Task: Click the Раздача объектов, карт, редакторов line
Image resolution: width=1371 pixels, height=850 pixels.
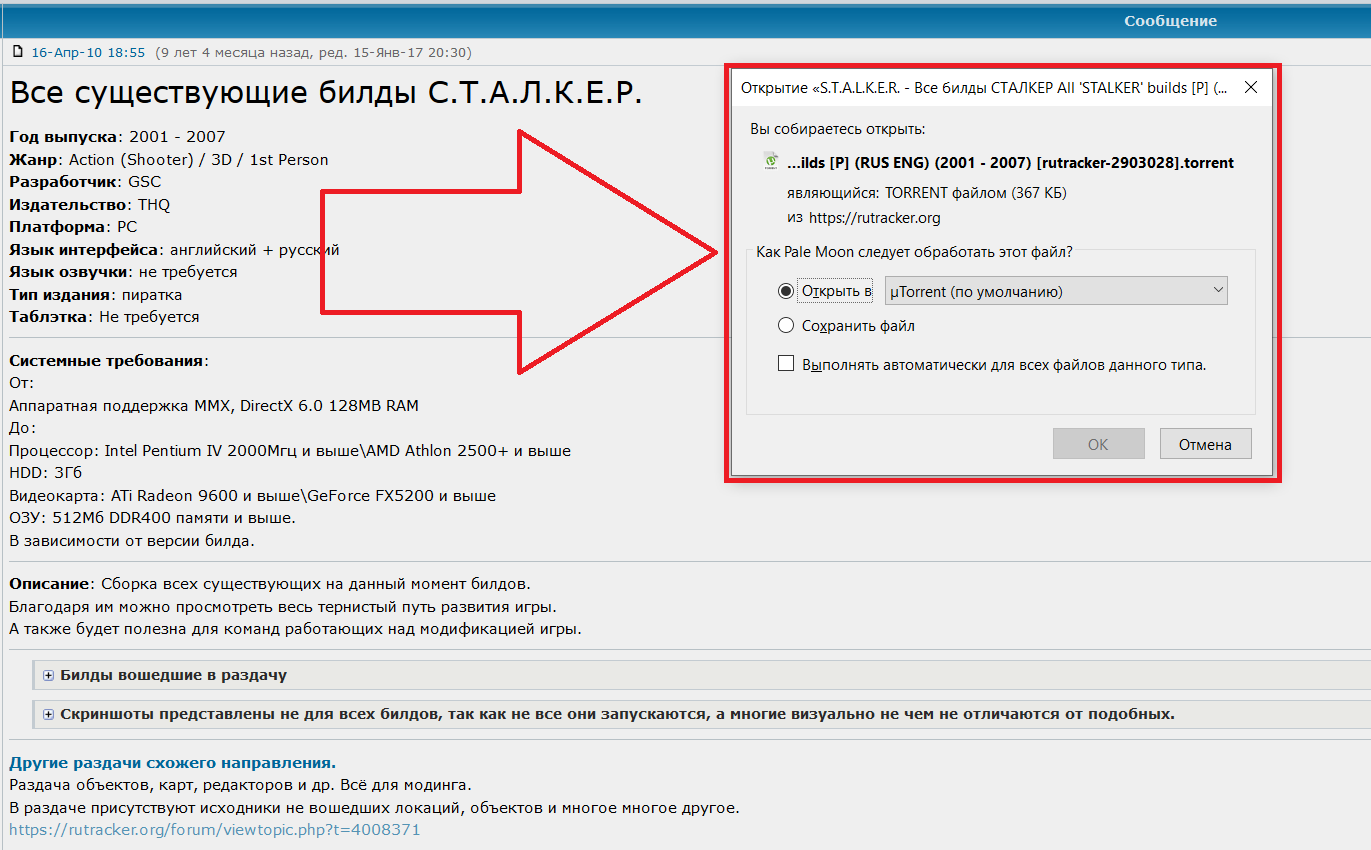Action: tap(240, 785)
